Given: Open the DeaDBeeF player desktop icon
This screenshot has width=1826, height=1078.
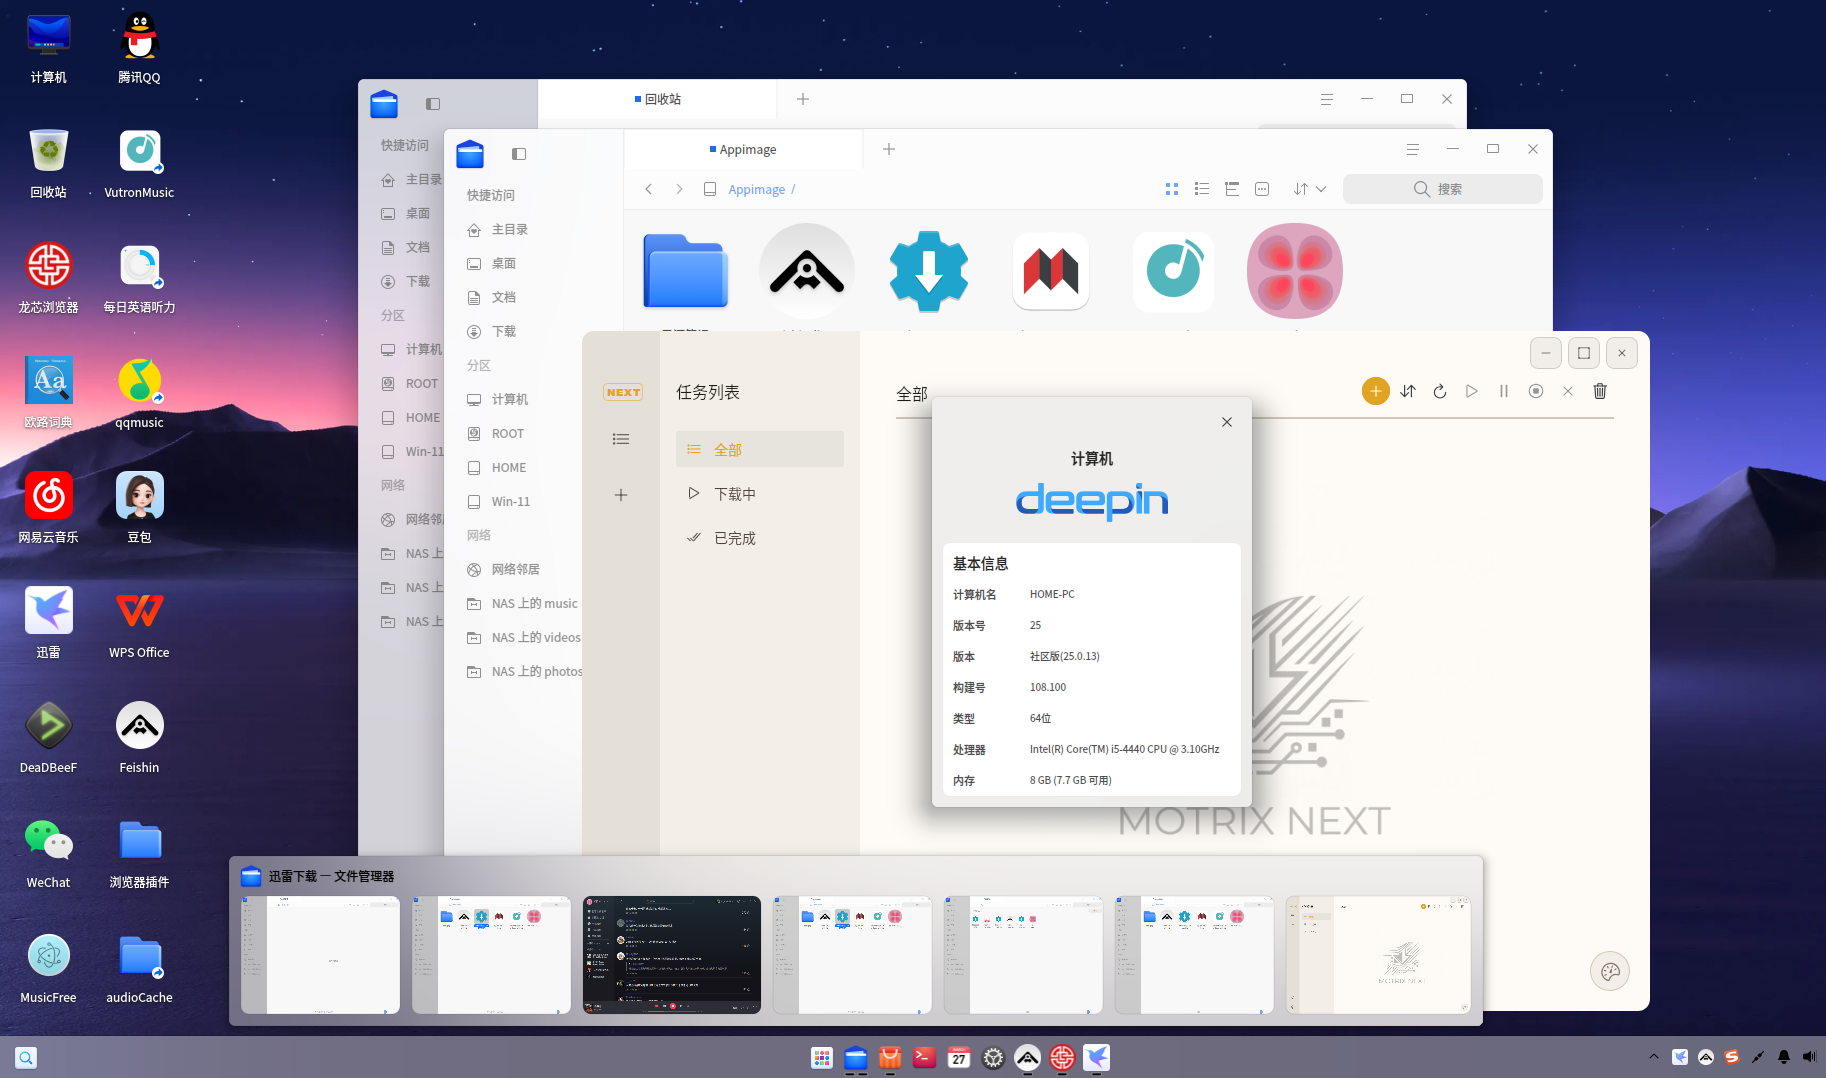Looking at the screenshot, I should (48, 738).
